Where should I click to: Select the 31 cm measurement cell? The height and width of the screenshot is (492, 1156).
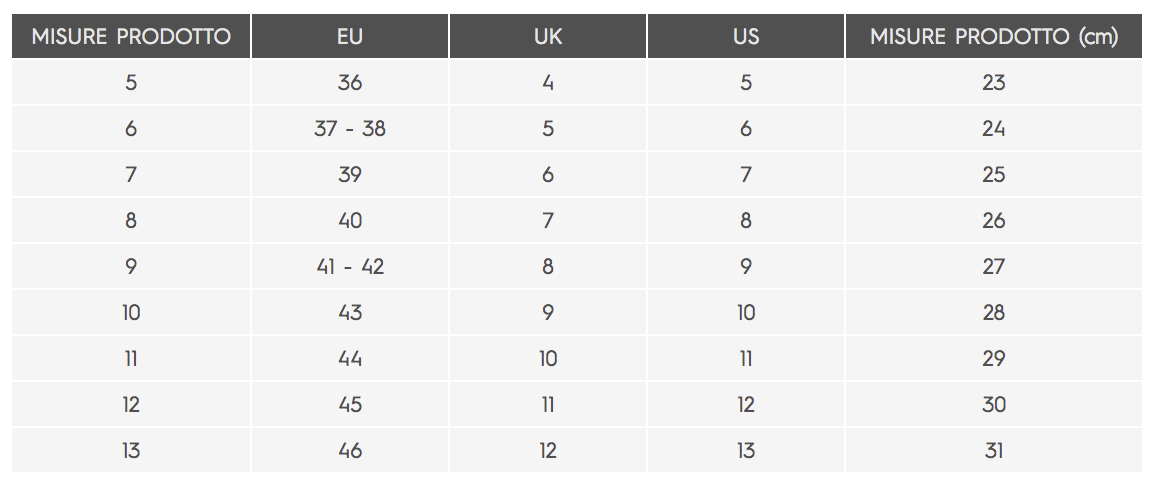pyautogui.click(x=994, y=450)
